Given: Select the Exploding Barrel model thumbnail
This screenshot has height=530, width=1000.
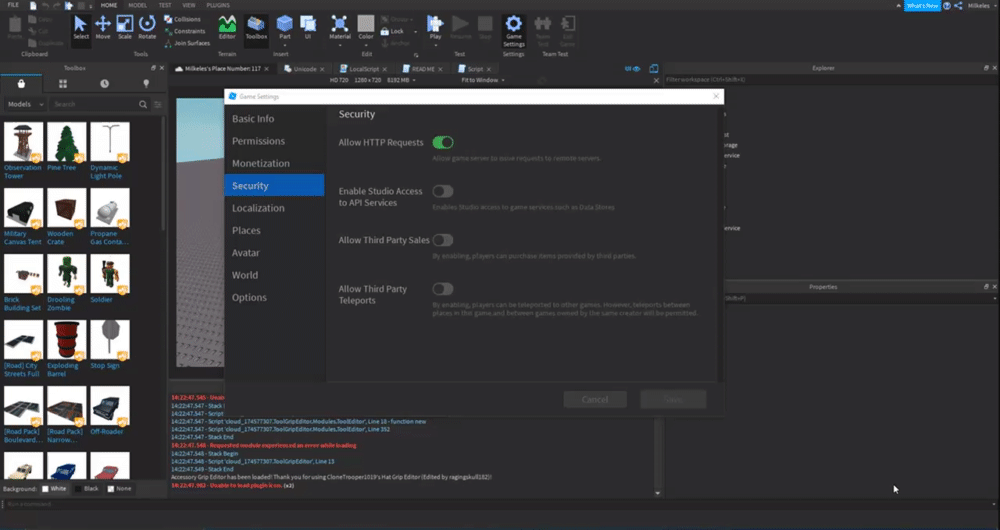Looking at the screenshot, I should pos(66,341).
